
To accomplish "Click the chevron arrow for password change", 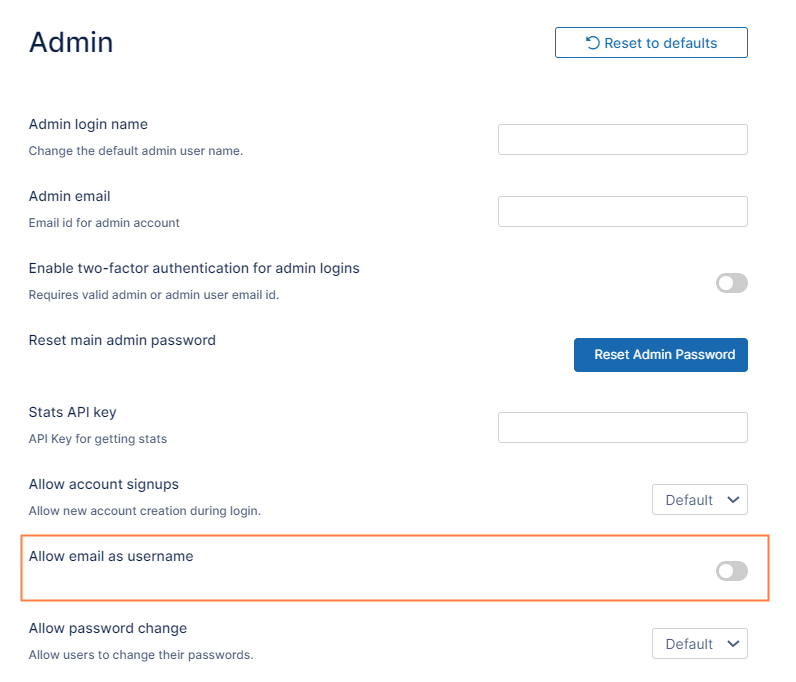I will point(733,644).
